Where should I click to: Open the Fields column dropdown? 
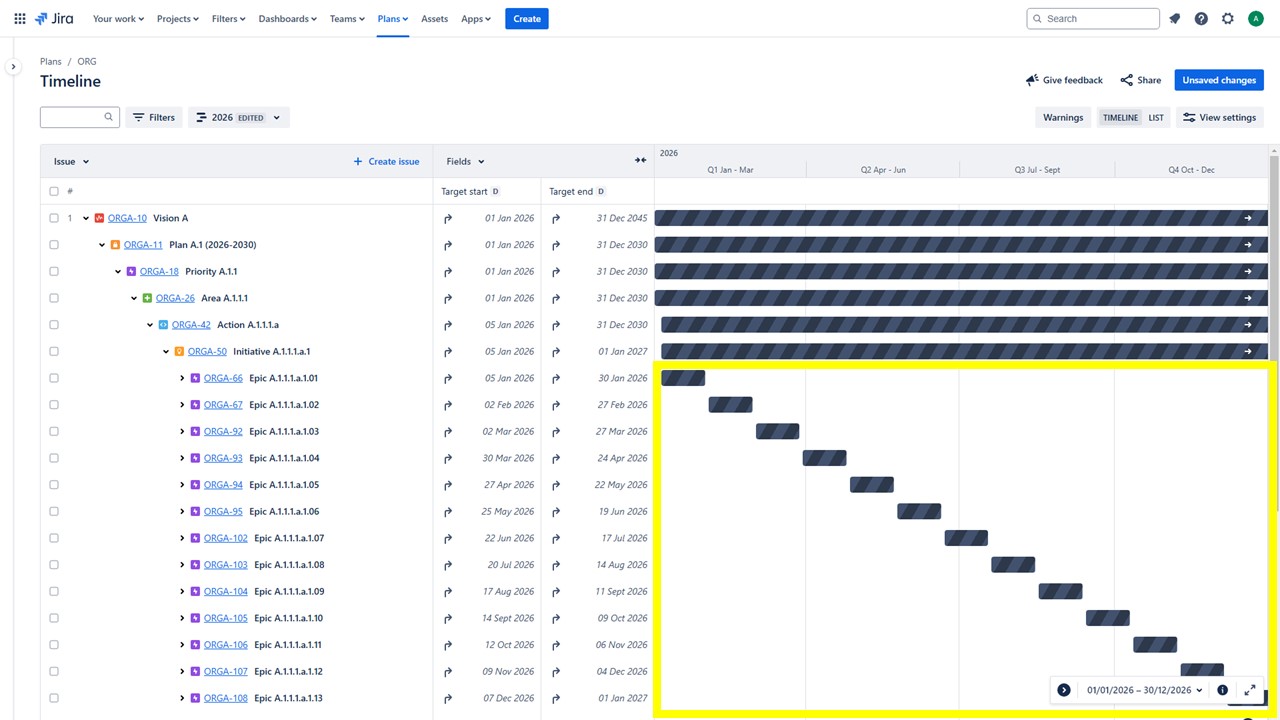[465, 161]
